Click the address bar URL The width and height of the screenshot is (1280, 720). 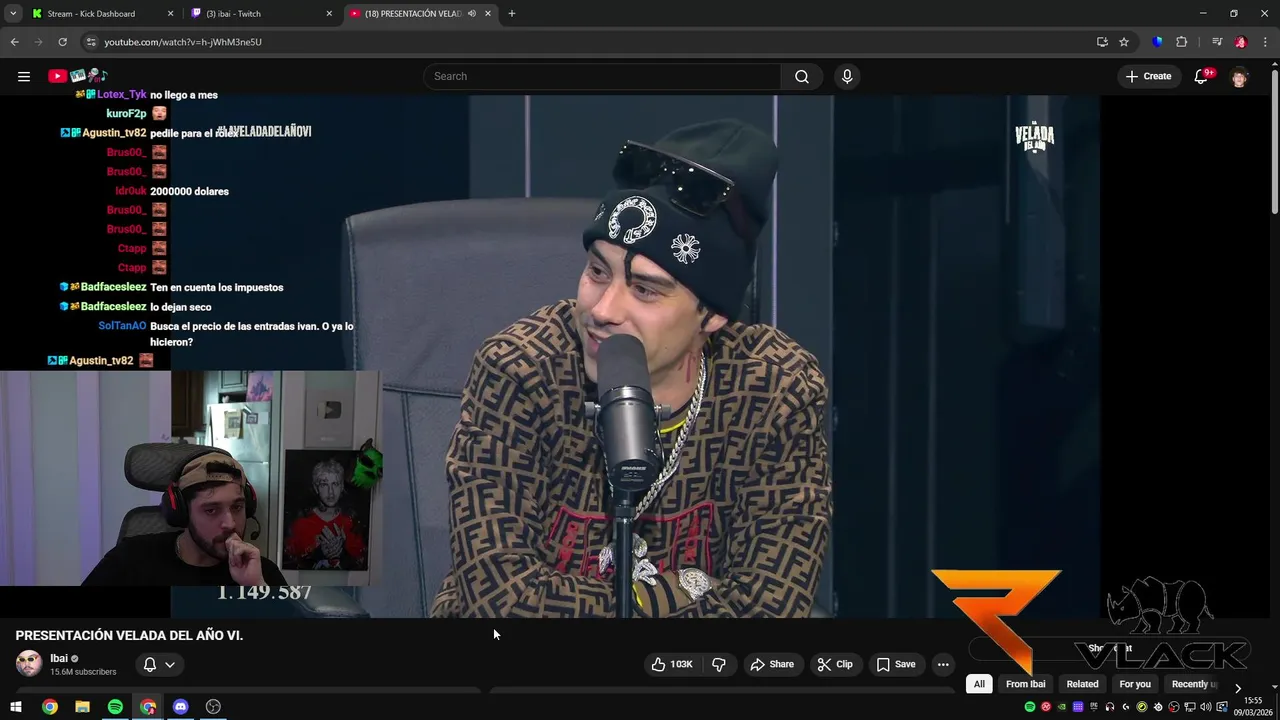pyautogui.click(x=183, y=42)
